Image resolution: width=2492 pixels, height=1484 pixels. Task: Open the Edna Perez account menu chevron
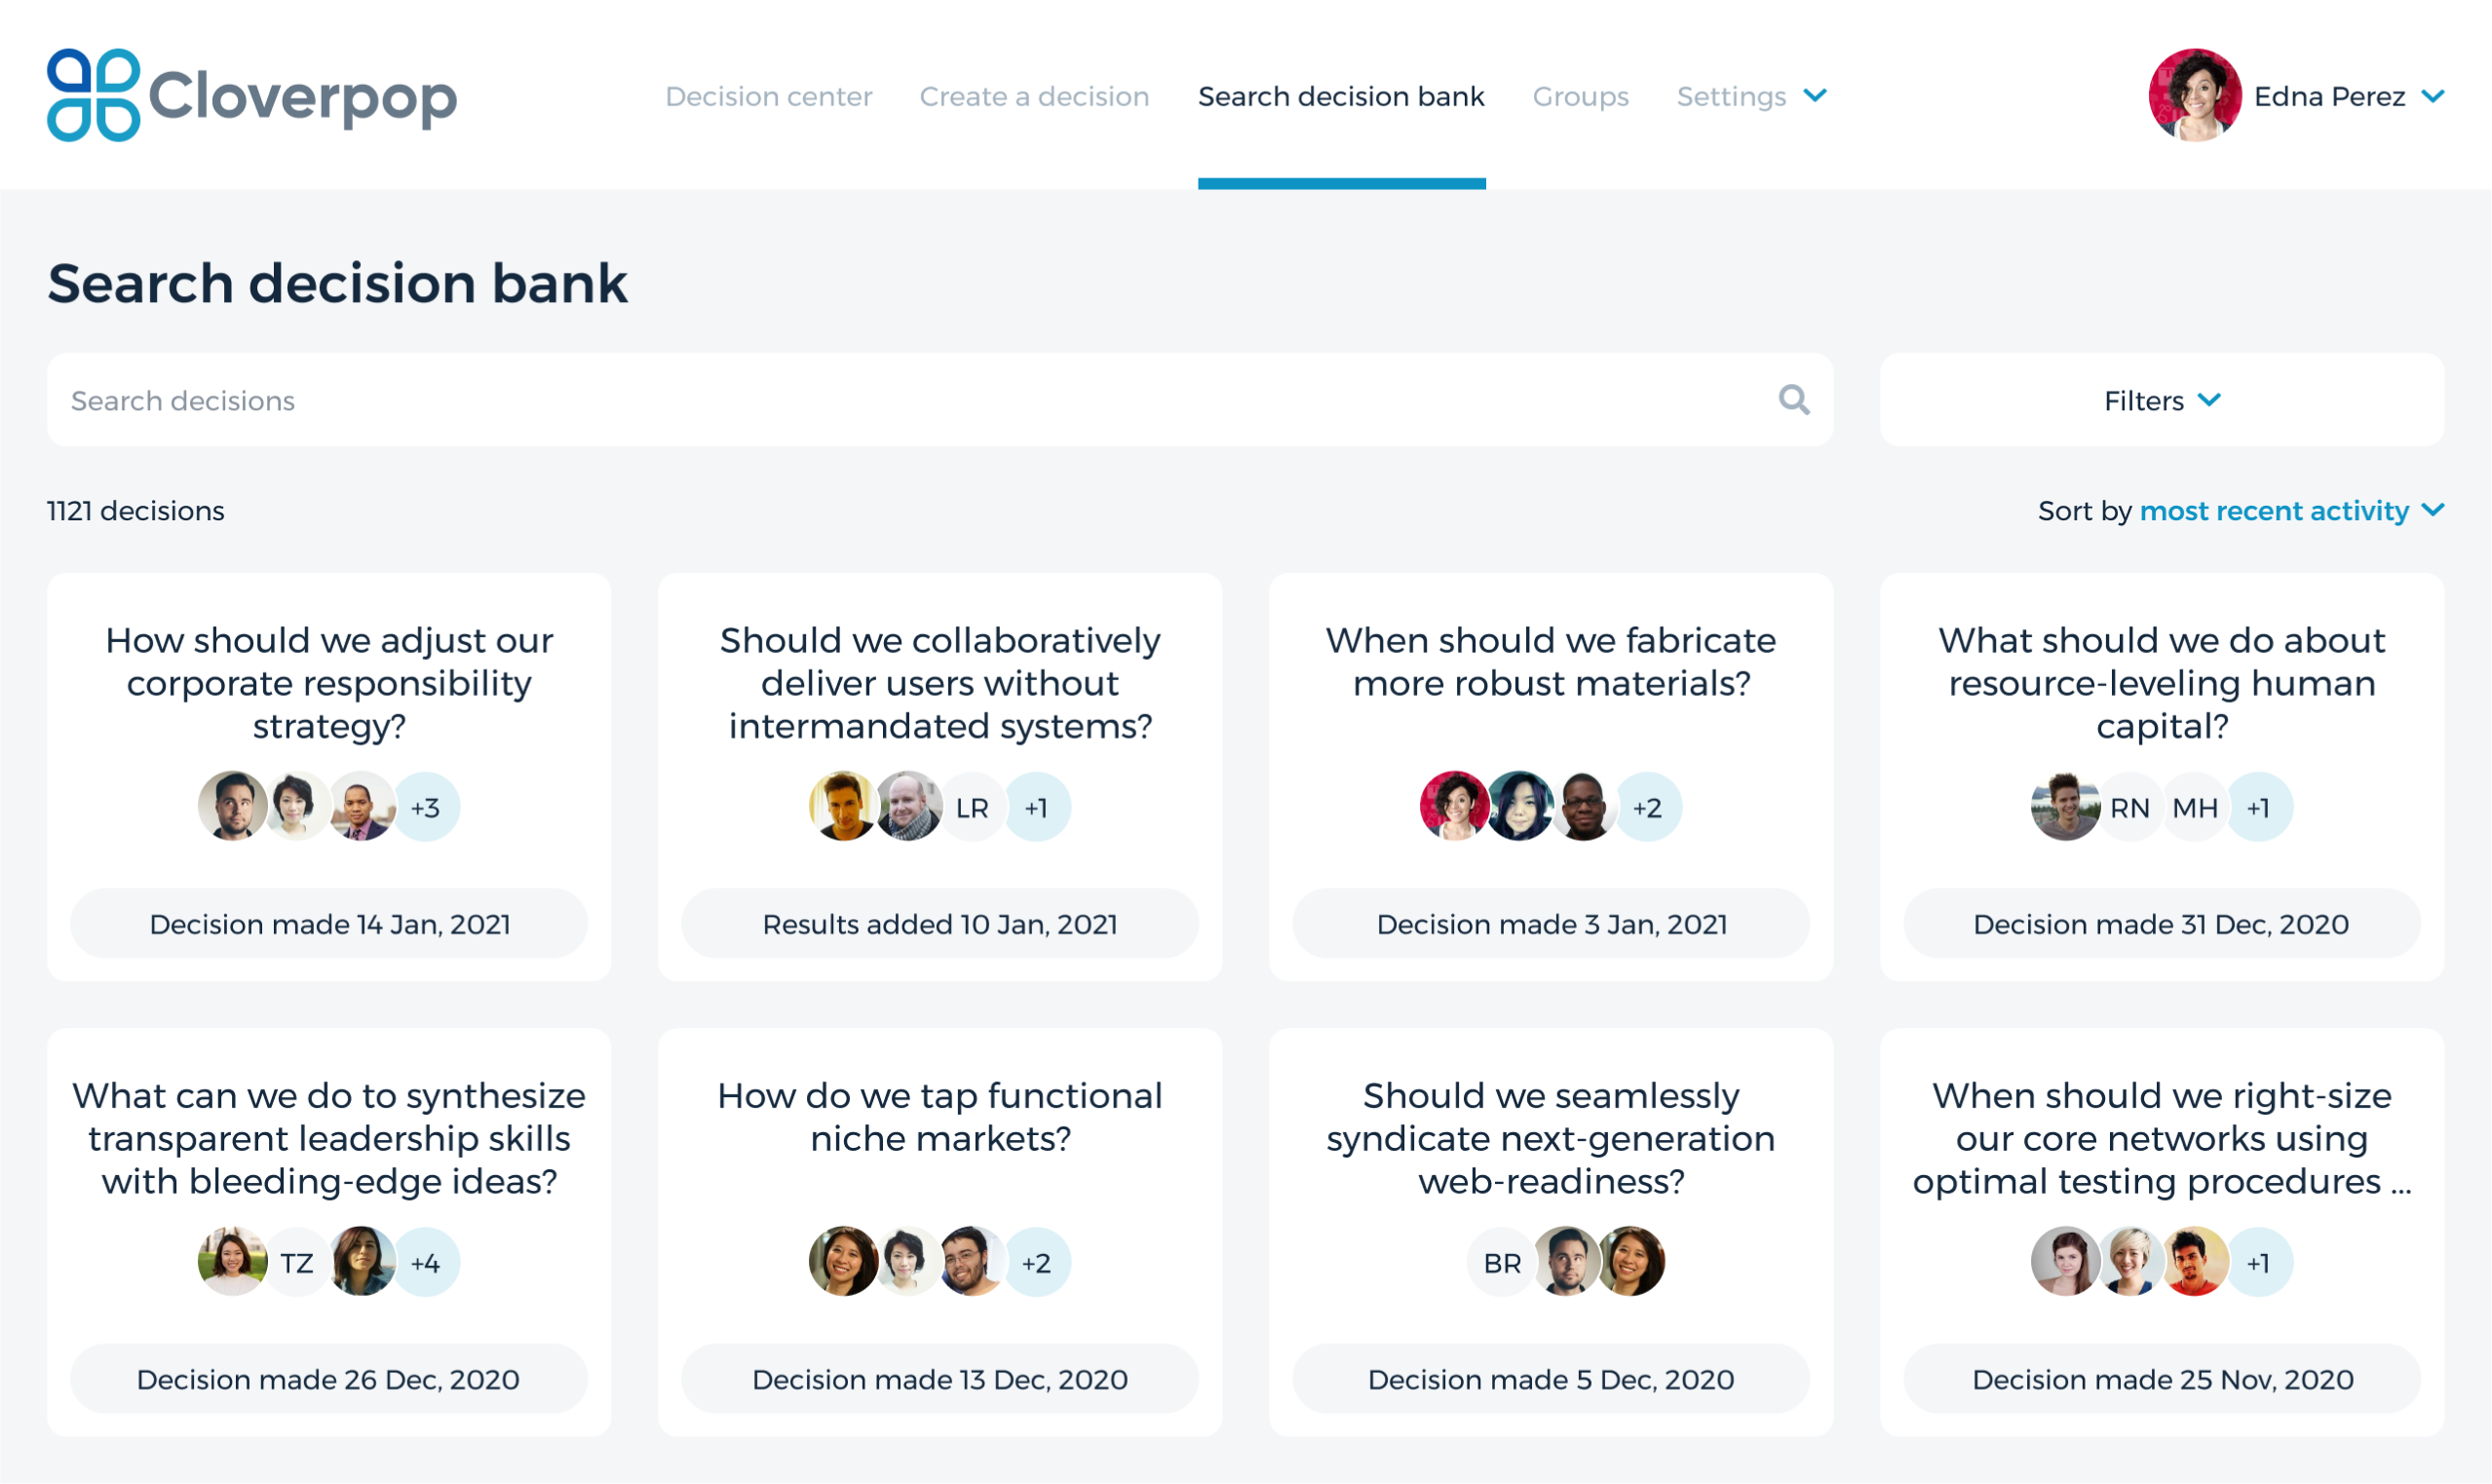coord(2433,96)
